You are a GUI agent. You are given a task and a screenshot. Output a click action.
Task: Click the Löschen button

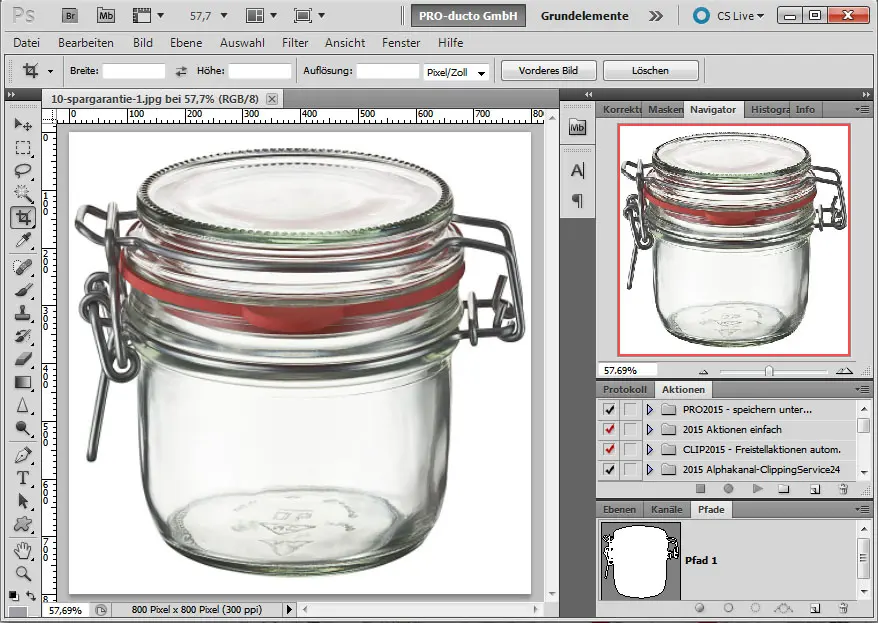point(650,71)
